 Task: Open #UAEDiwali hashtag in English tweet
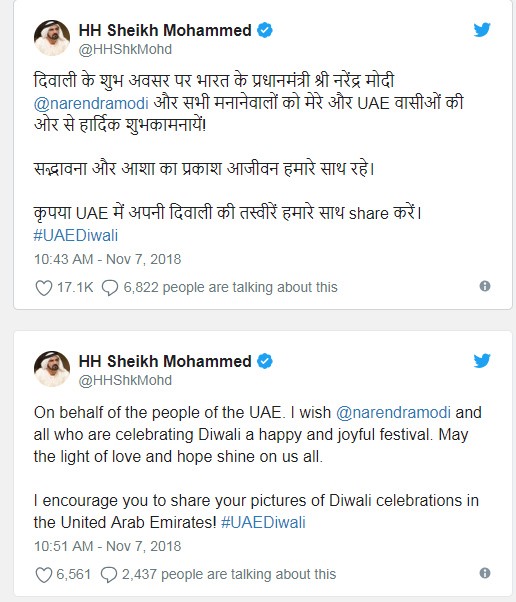[x=263, y=523]
